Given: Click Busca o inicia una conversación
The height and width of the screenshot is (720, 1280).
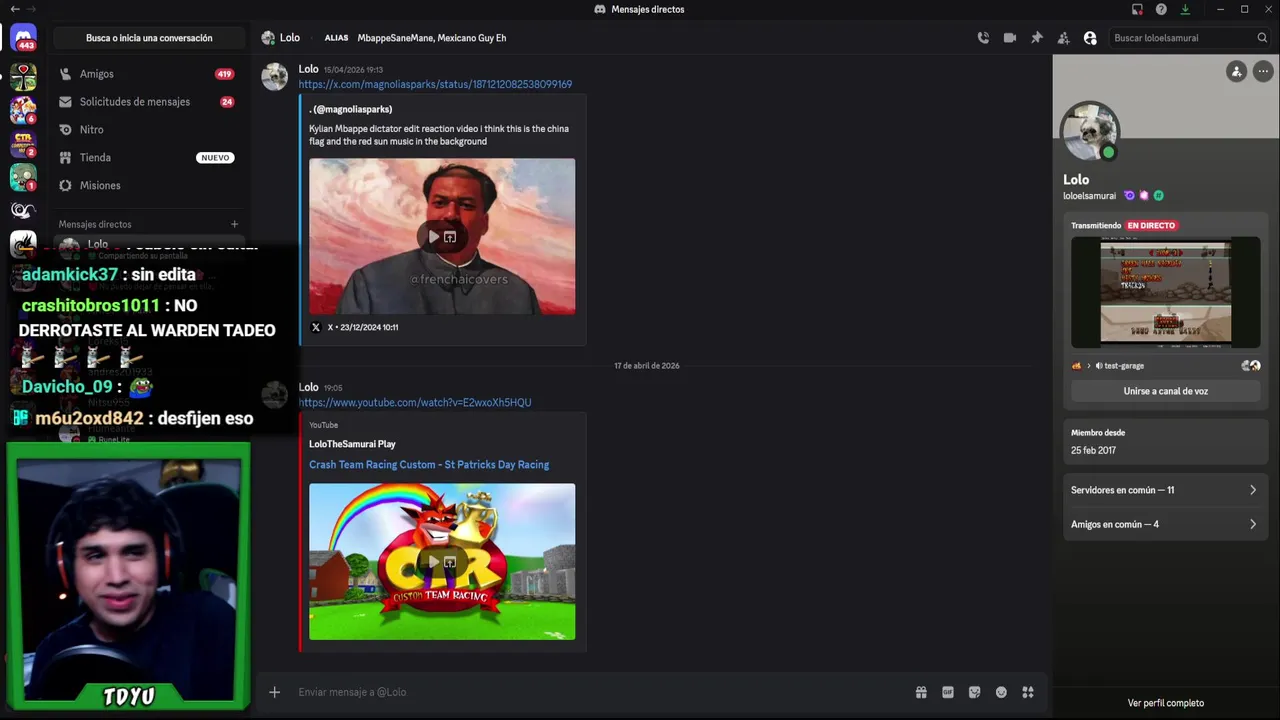Looking at the screenshot, I should click(149, 38).
